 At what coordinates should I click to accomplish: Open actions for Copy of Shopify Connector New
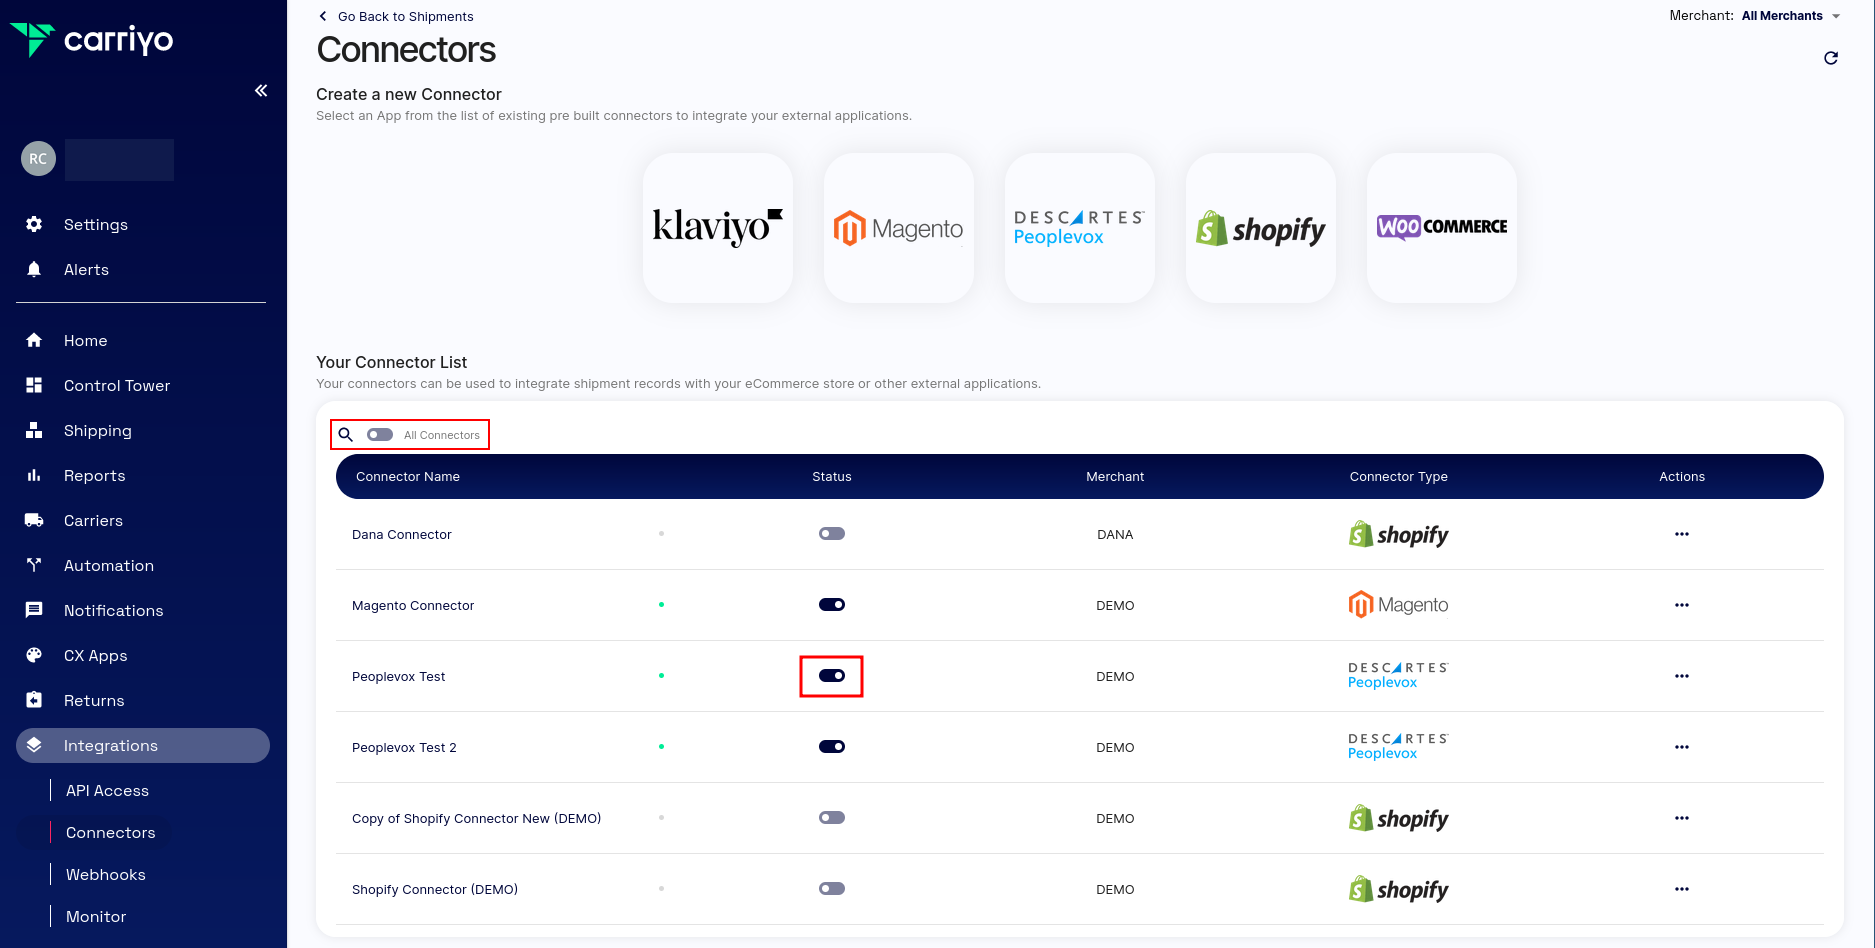pos(1682,818)
